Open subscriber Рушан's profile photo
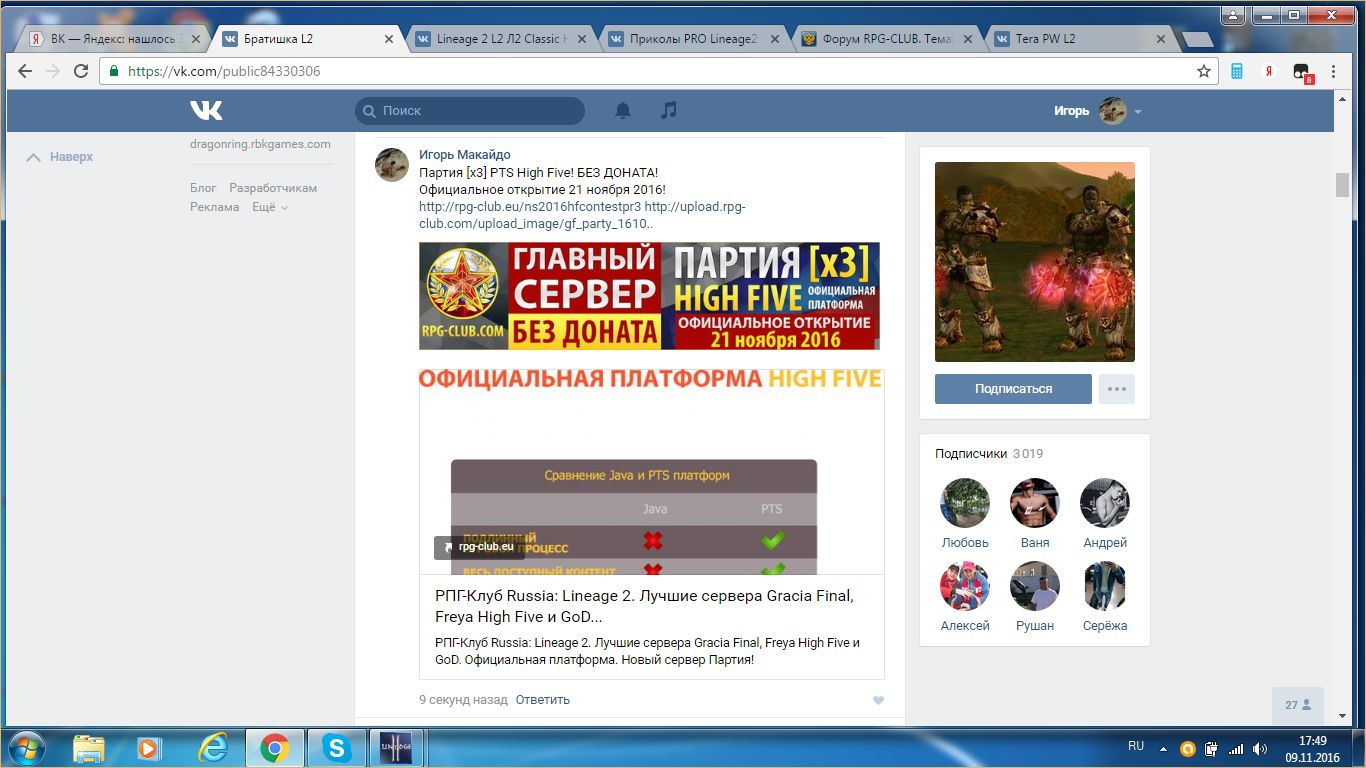 click(x=1035, y=586)
